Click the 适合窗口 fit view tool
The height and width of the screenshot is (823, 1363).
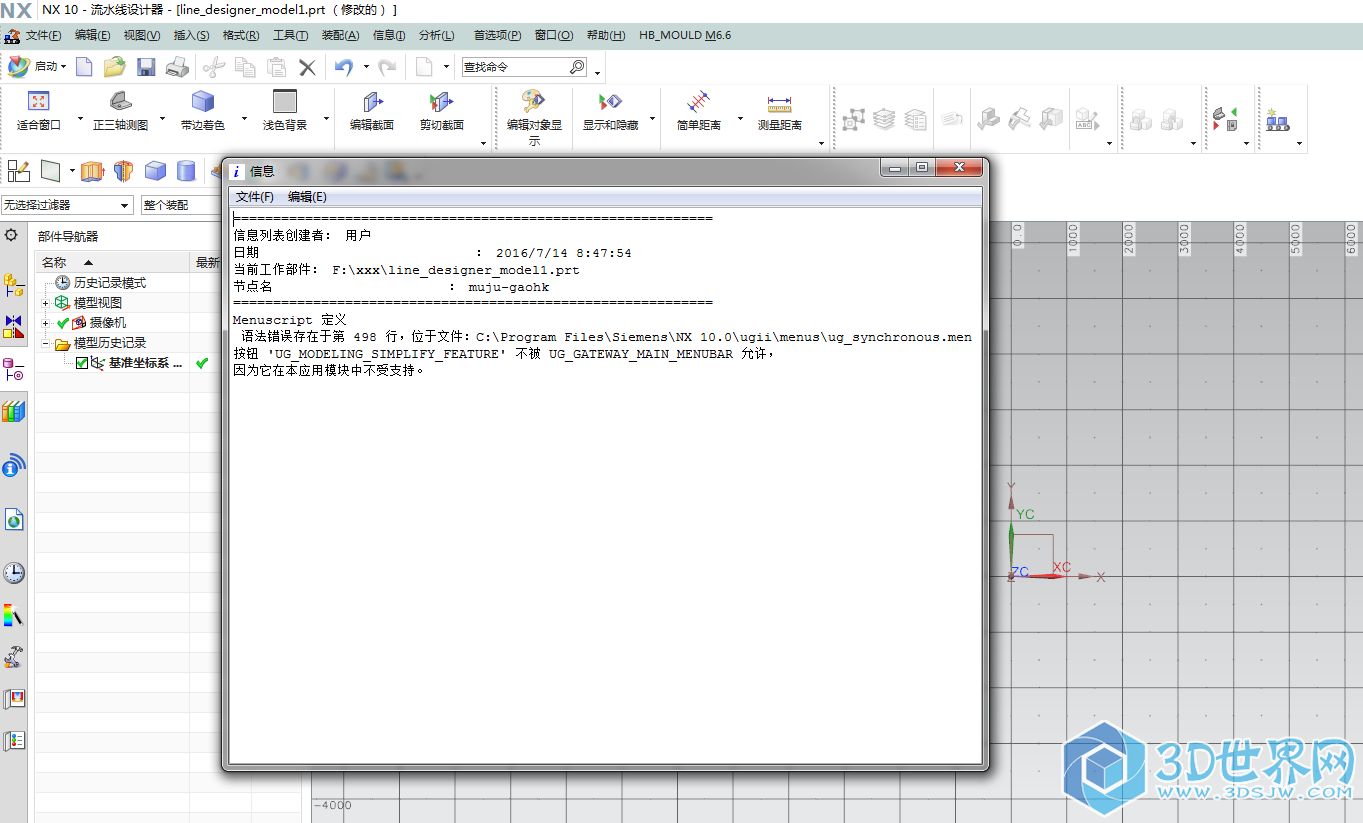tap(39, 111)
